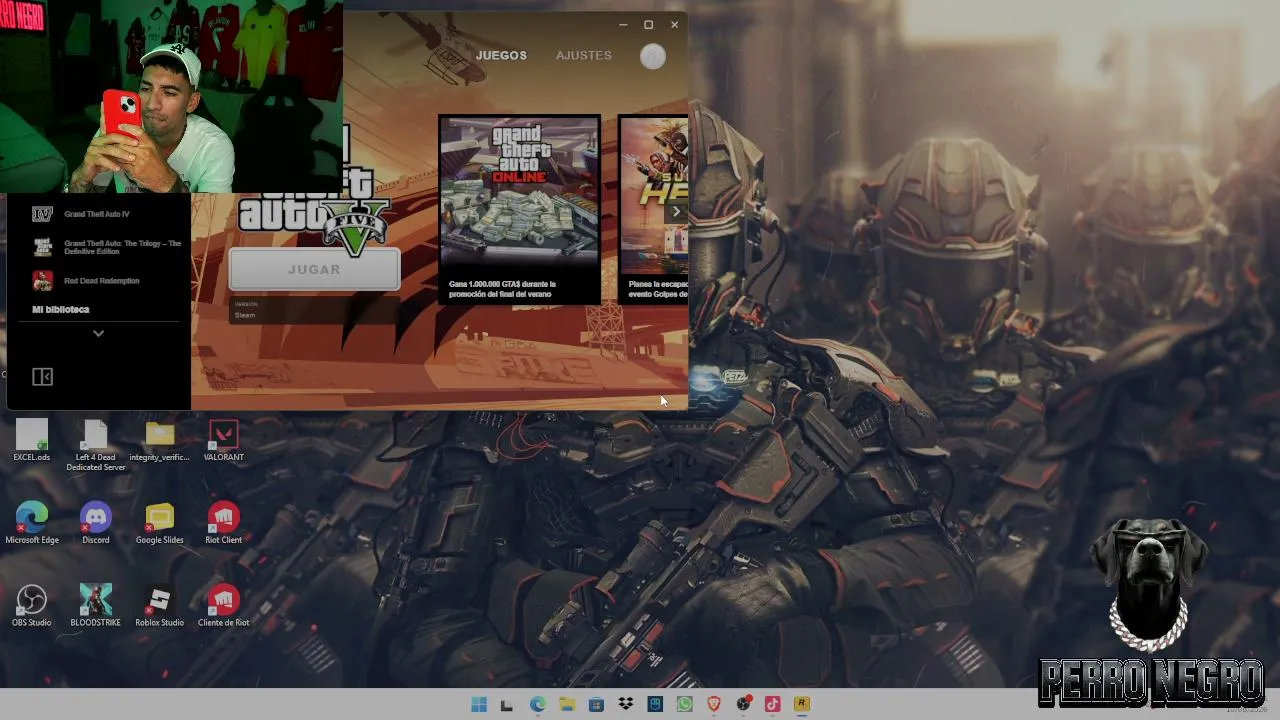
Task: Expand the chevron below Mi biblioteca
Action: pos(98,334)
